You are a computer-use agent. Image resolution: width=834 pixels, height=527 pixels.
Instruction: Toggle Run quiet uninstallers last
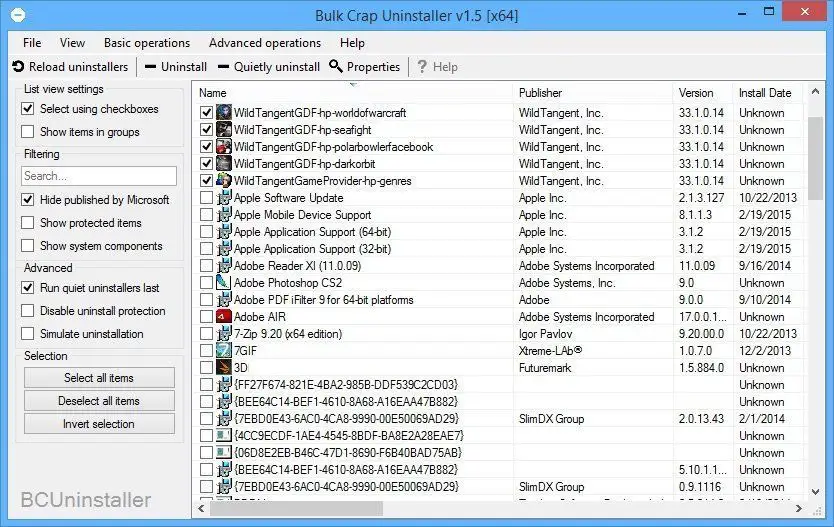click(28, 288)
